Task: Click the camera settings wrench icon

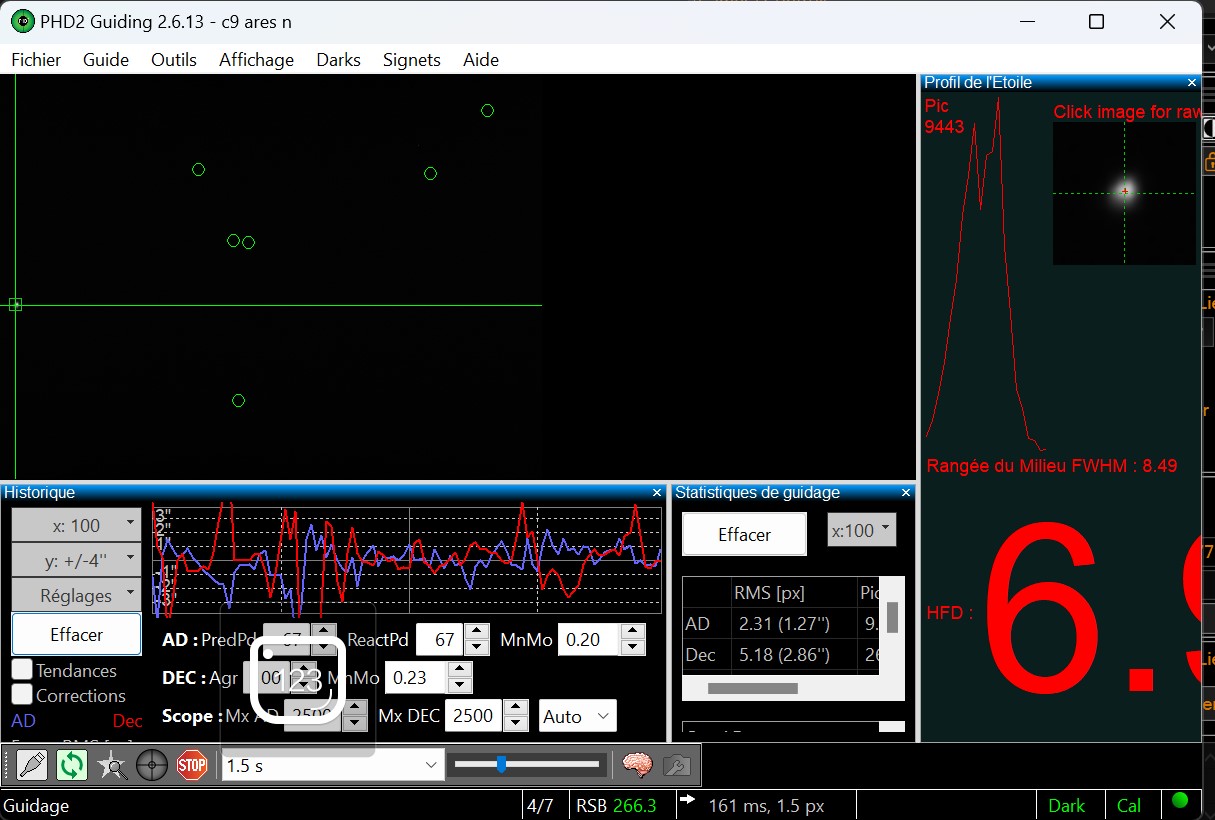Action: [x=677, y=766]
